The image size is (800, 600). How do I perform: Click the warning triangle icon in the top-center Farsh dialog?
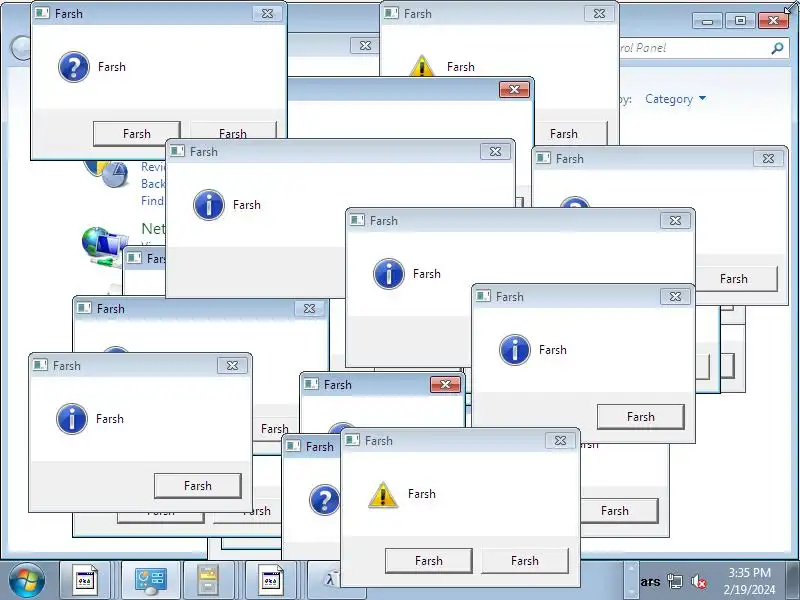click(x=422, y=66)
